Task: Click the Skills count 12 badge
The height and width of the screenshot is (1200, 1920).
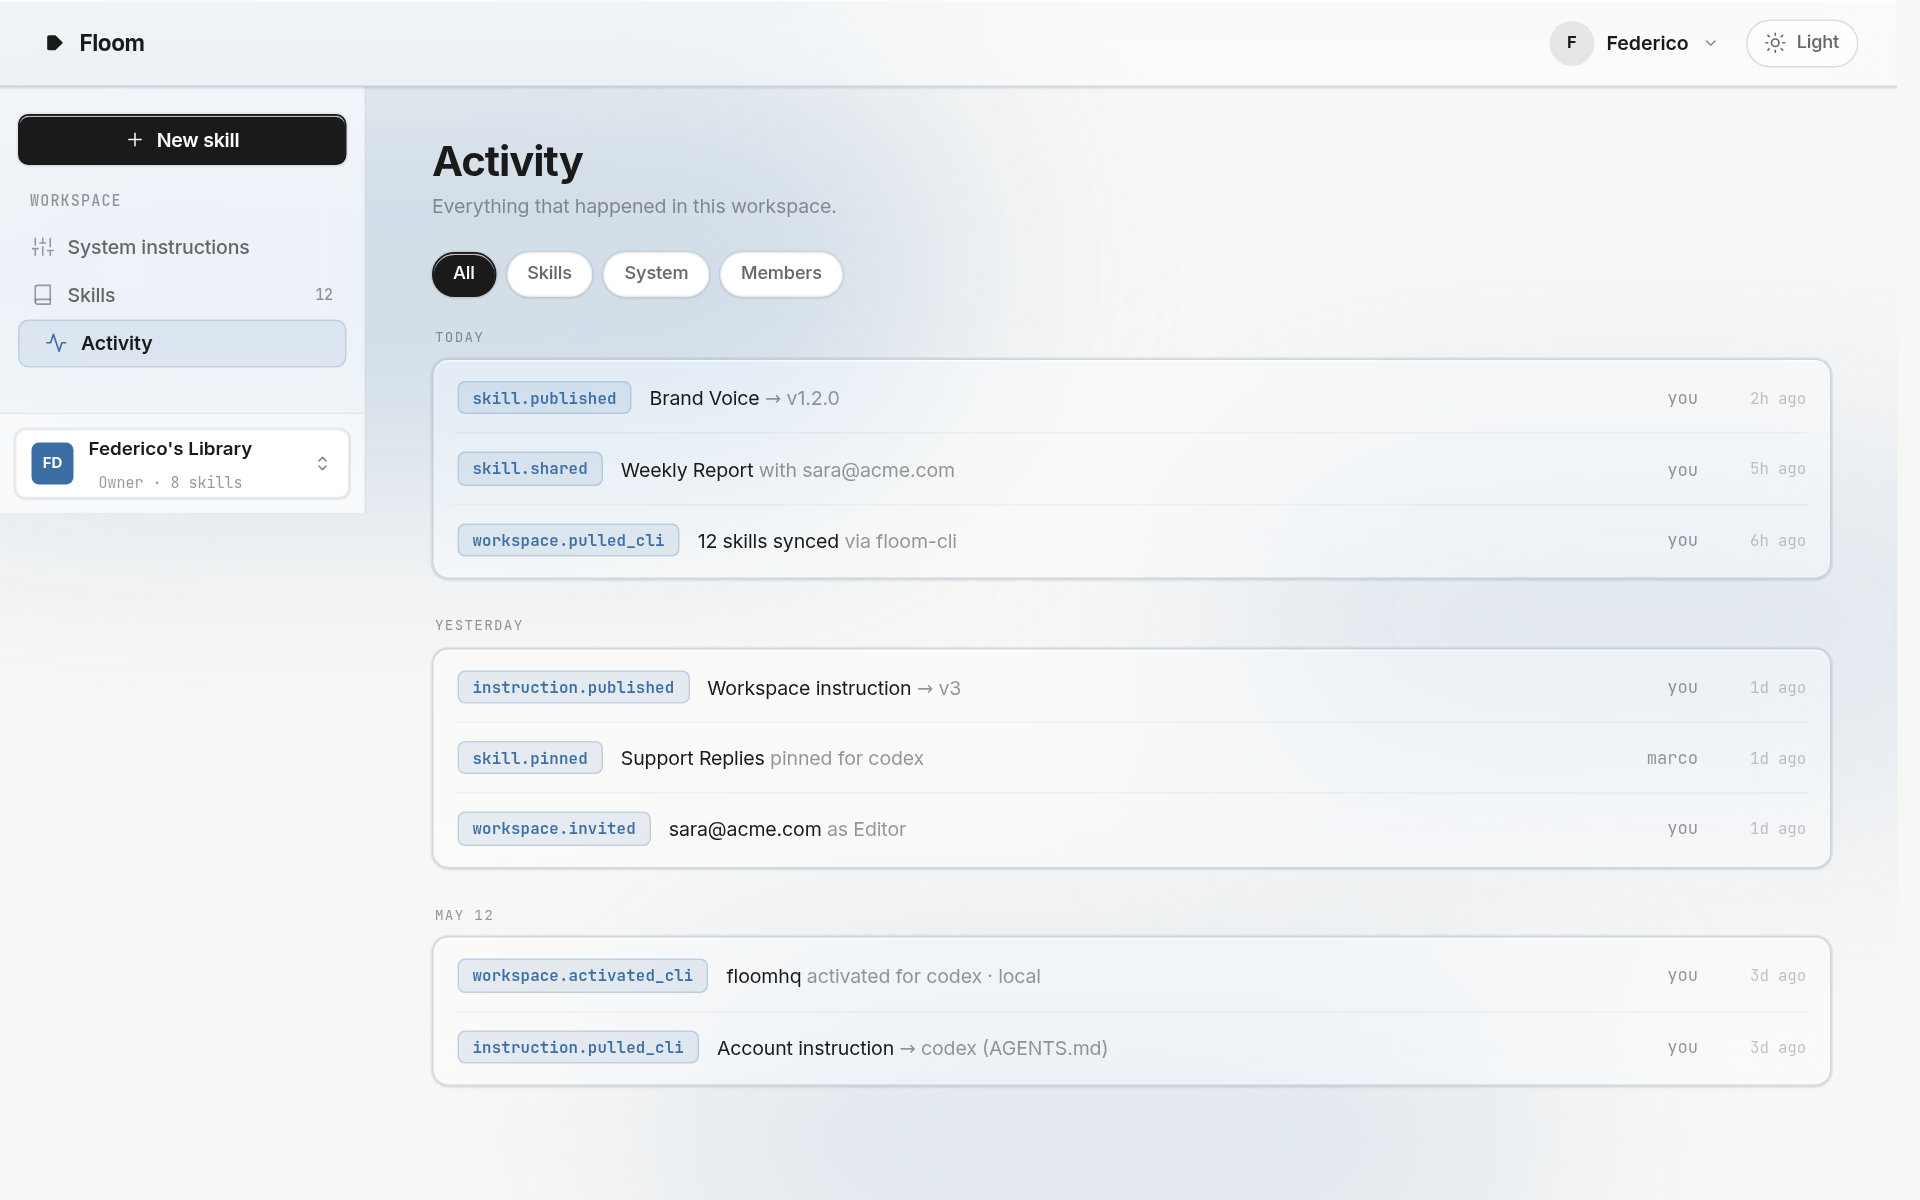Action: click(x=324, y=295)
